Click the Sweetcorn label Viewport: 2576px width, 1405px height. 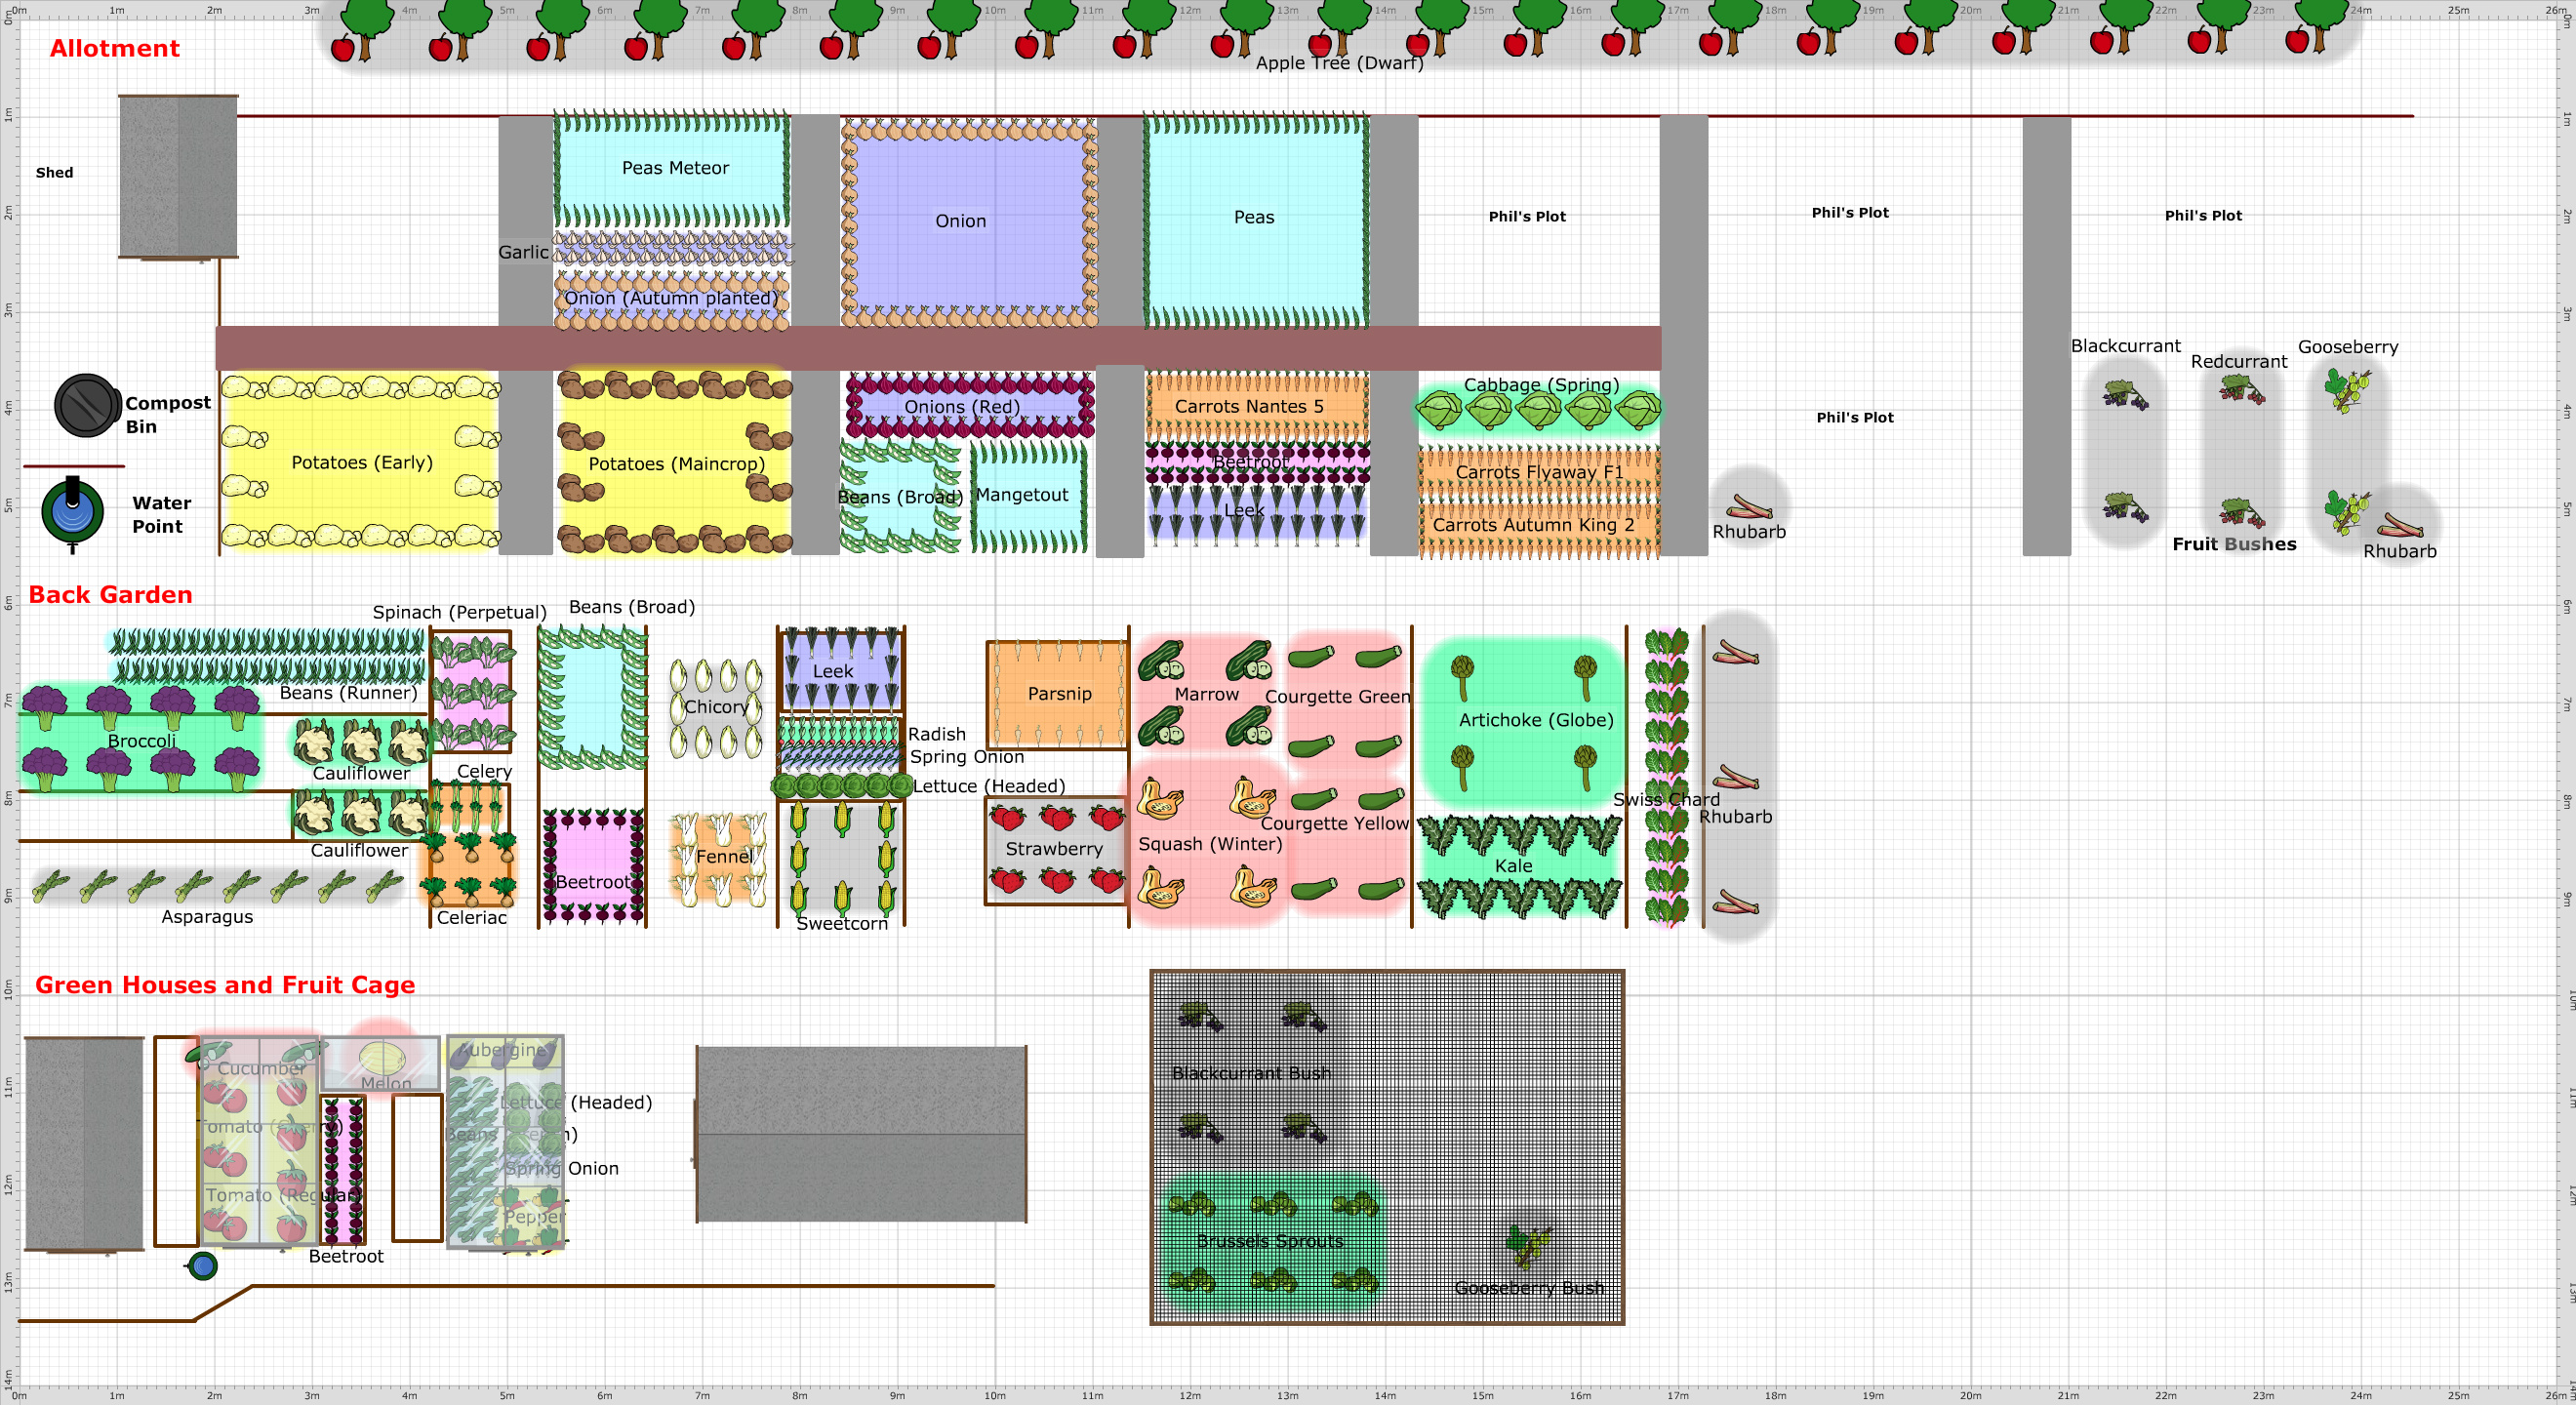pos(842,924)
